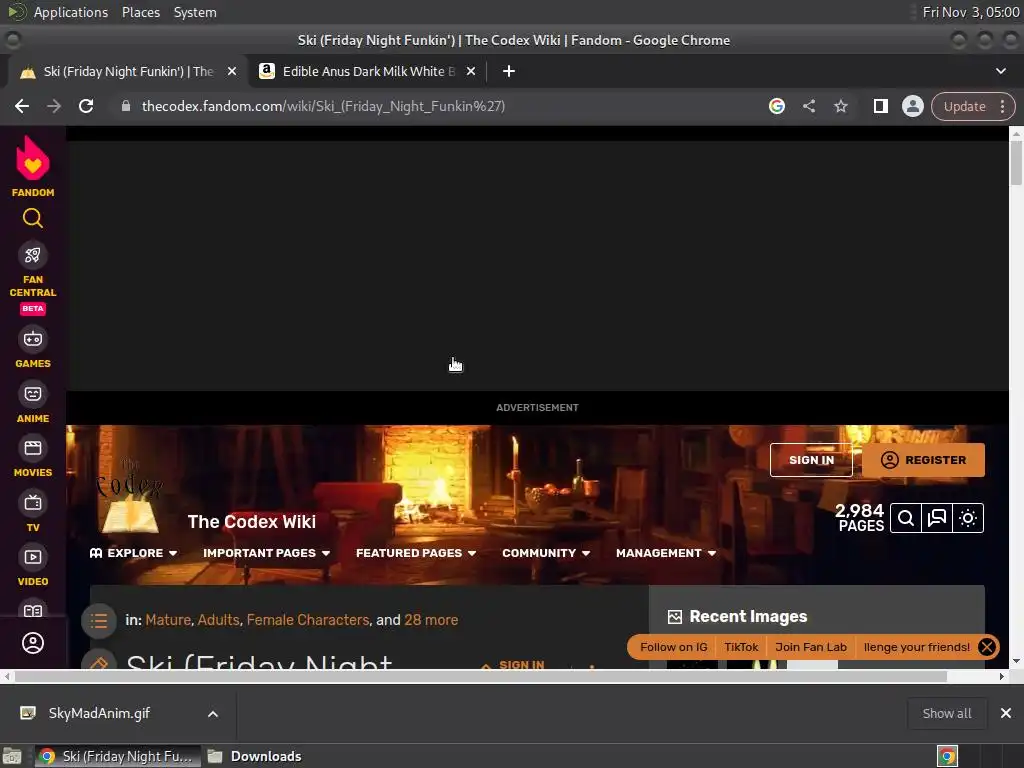Open Fandom sidebar search magnifier
This screenshot has width=1024, height=768.
coord(33,218)
